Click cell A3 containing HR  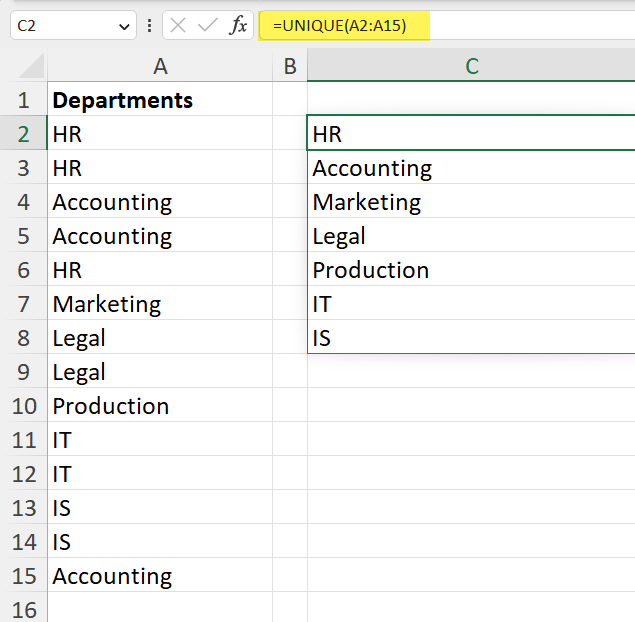[x=160, y=168]
